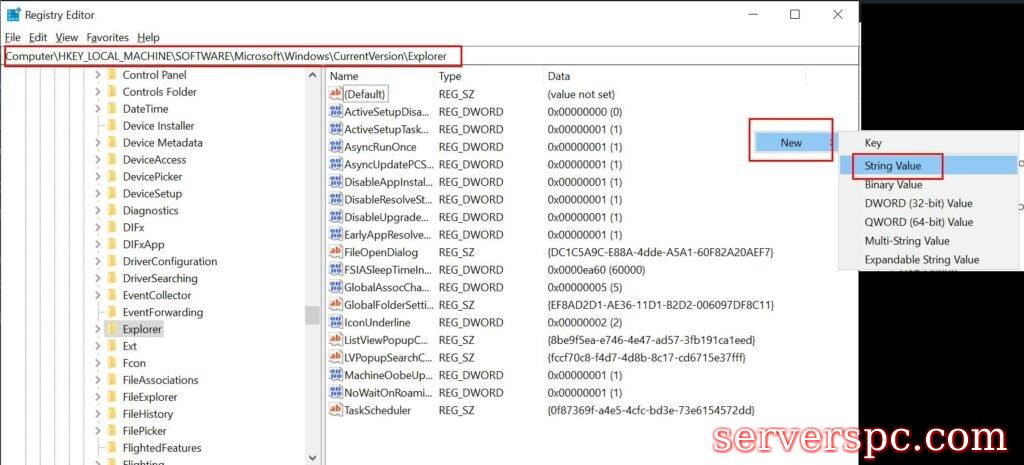1024x465 pixels.
Task: Open the Favorites menu
Action: pyautogui.click(x=107, y=37)
